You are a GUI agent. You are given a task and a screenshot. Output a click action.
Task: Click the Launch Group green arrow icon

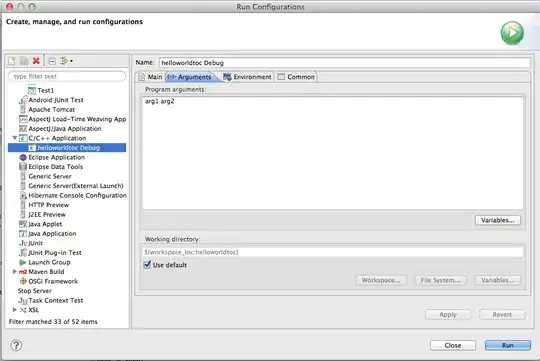point(23,262)
